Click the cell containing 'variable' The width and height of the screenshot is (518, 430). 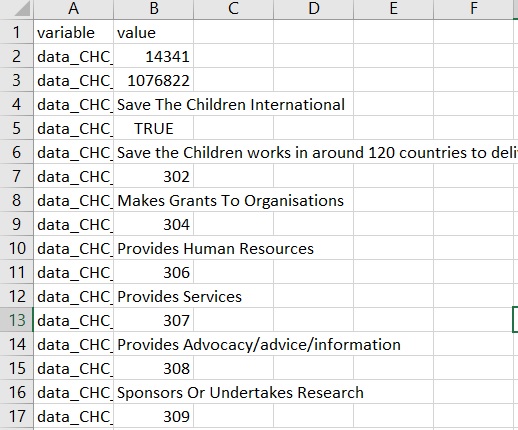point(74,32)
